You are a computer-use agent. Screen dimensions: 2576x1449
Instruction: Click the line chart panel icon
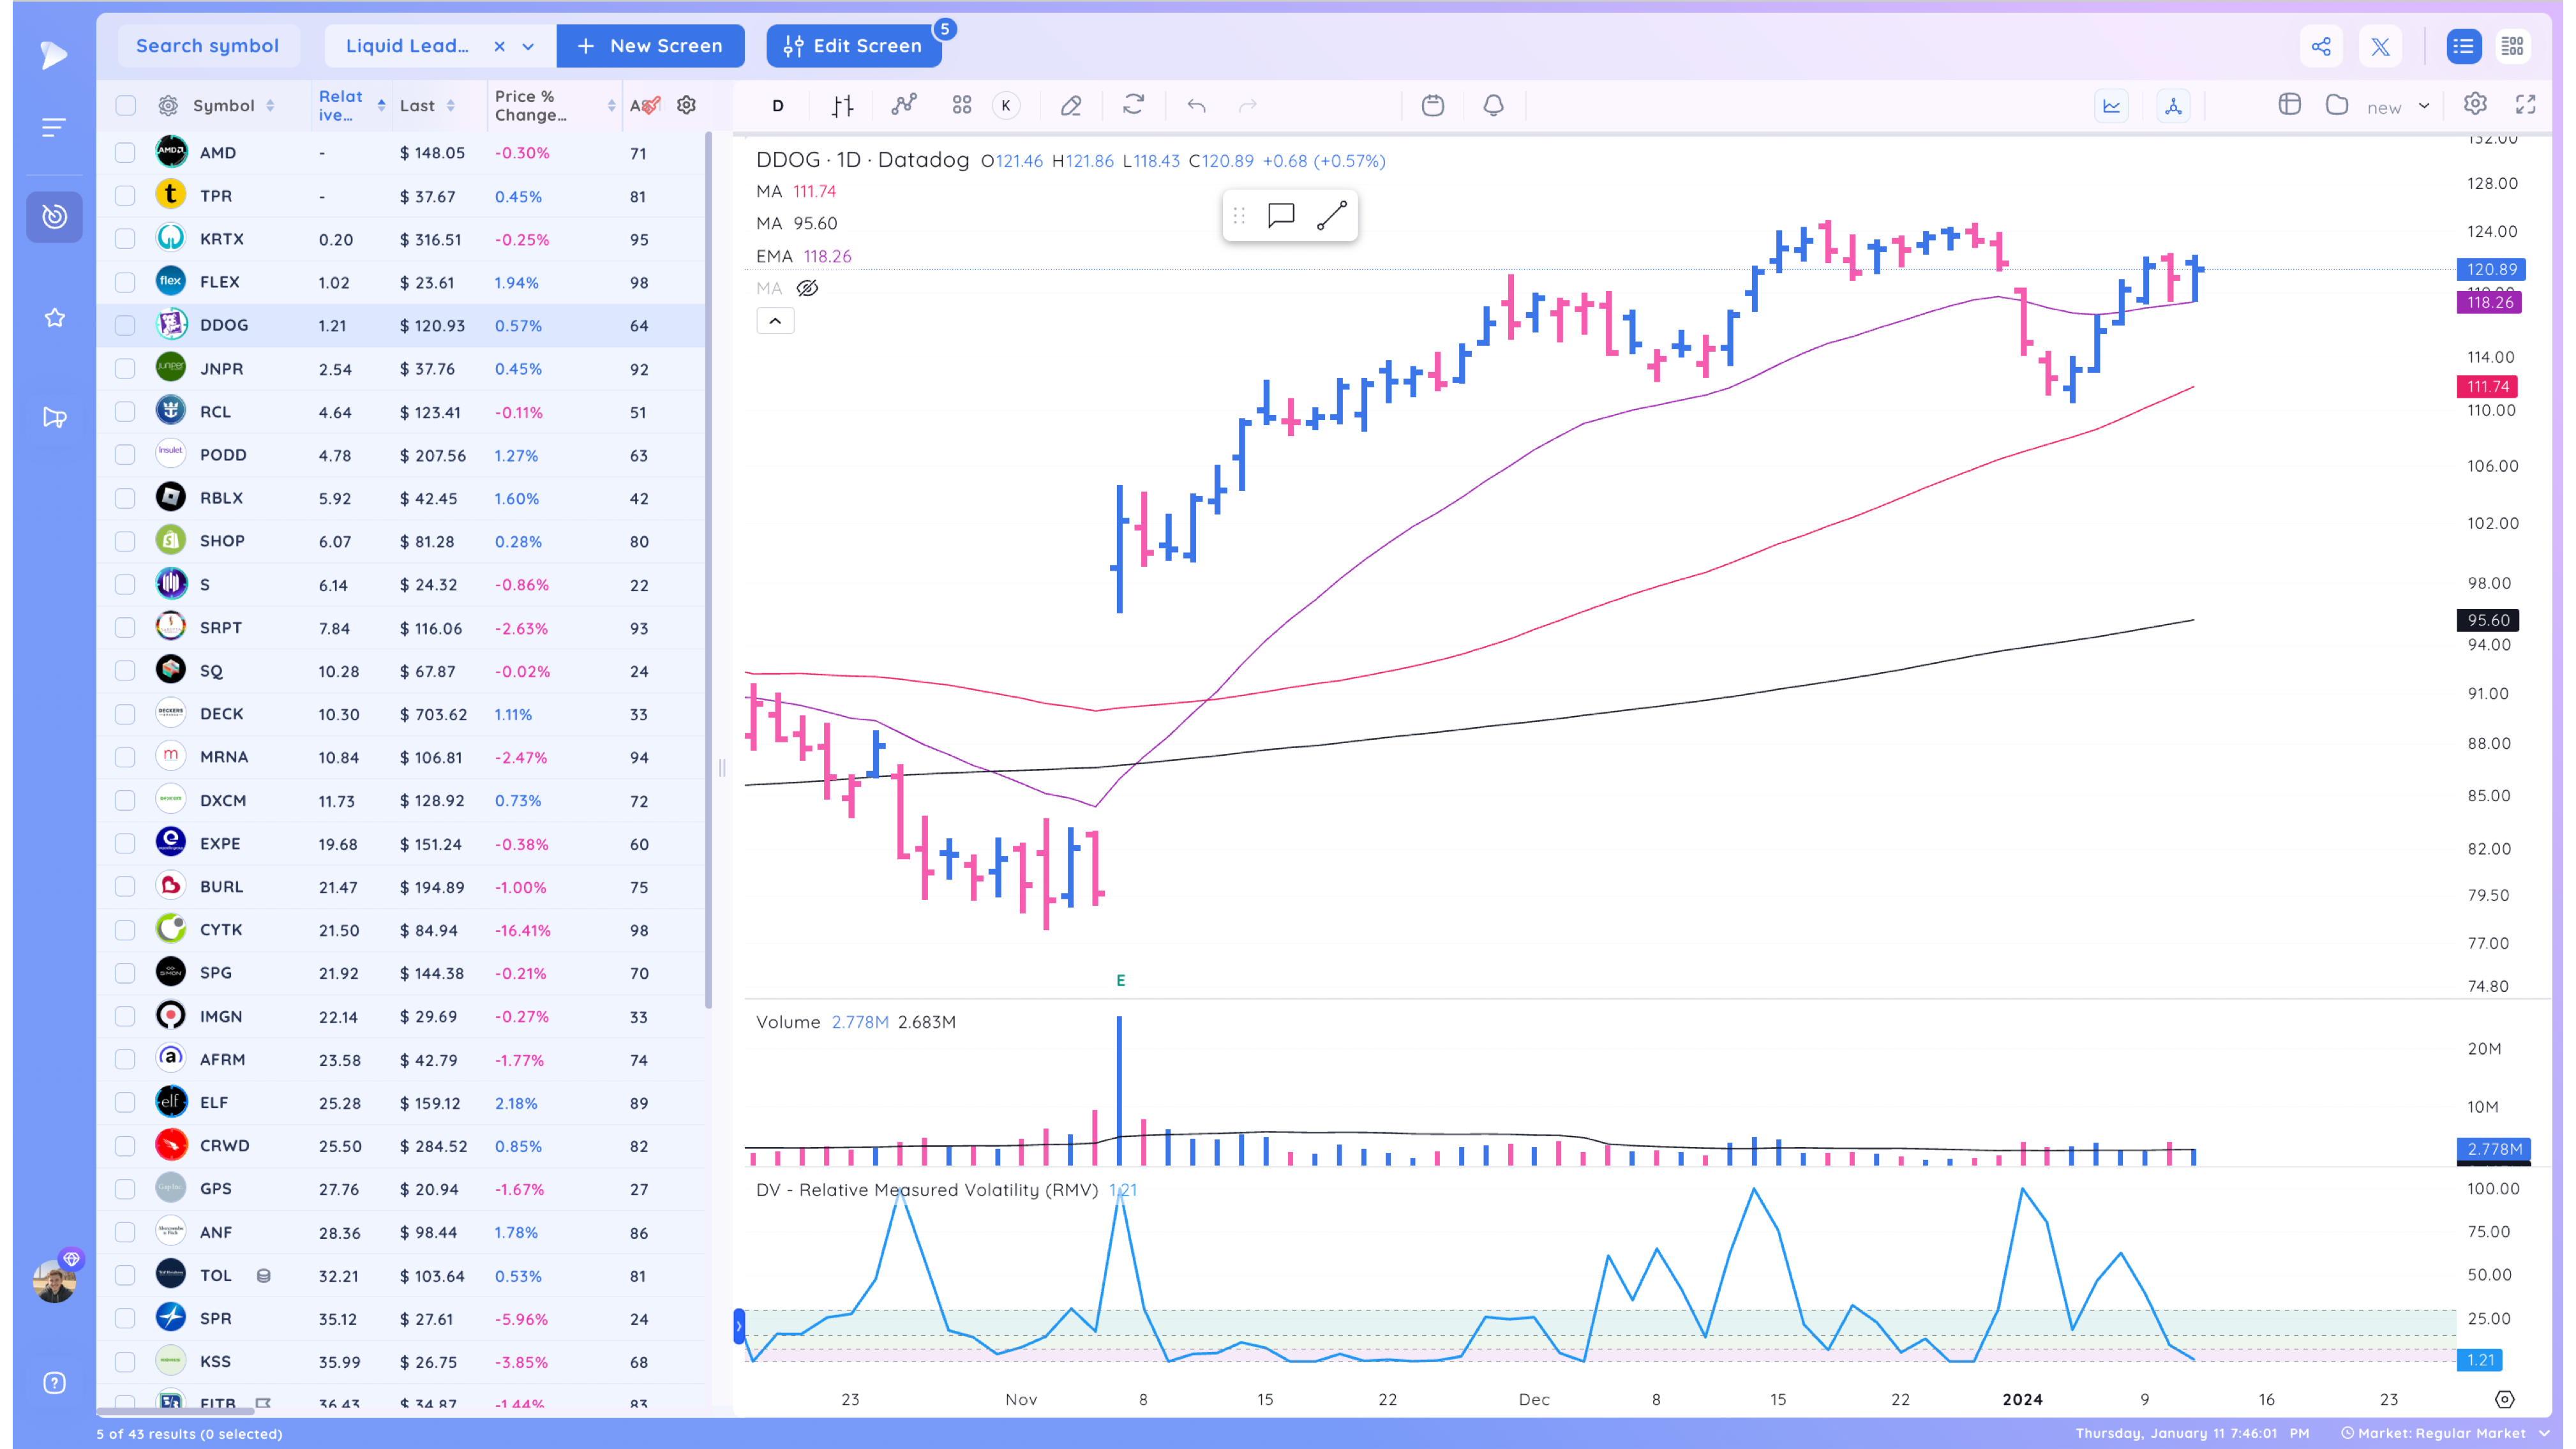pos(2111,106)
